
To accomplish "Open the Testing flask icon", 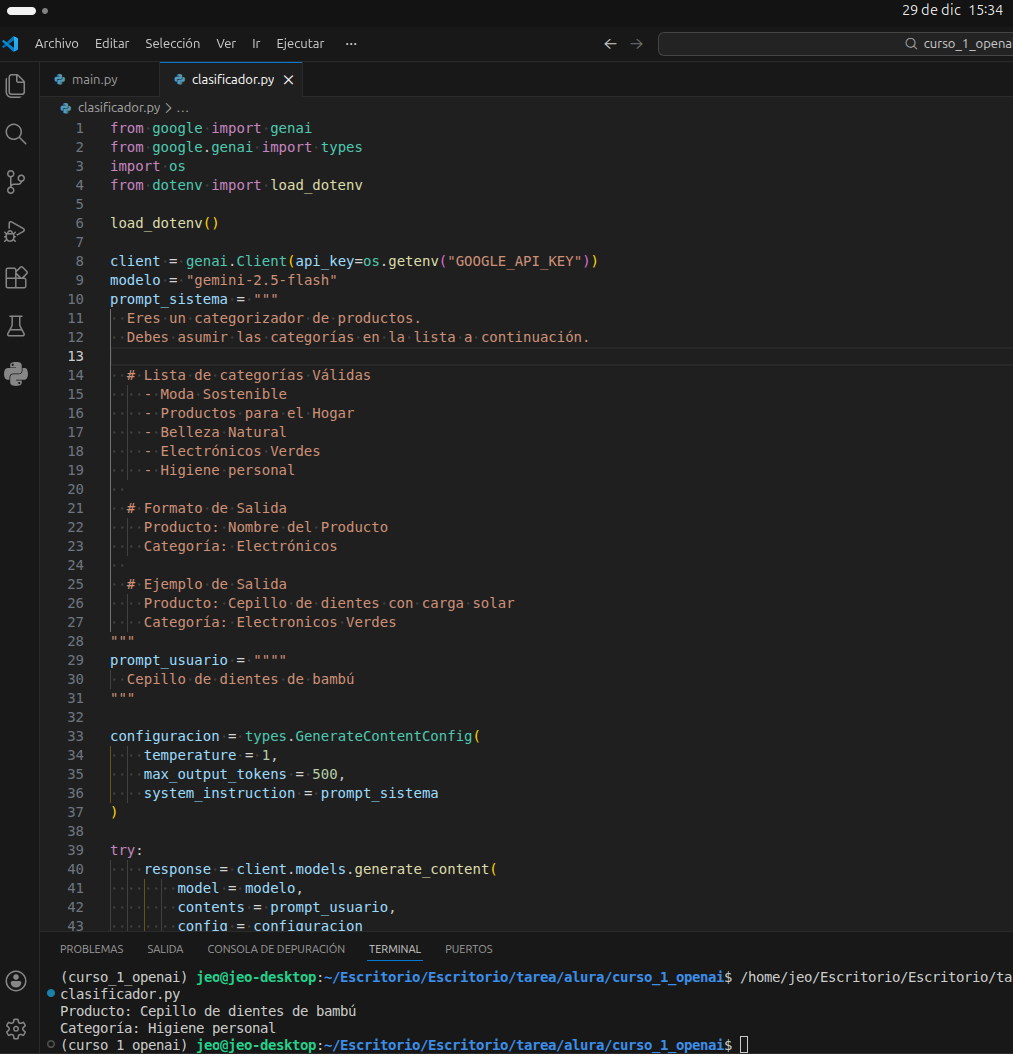I will 16,326.
